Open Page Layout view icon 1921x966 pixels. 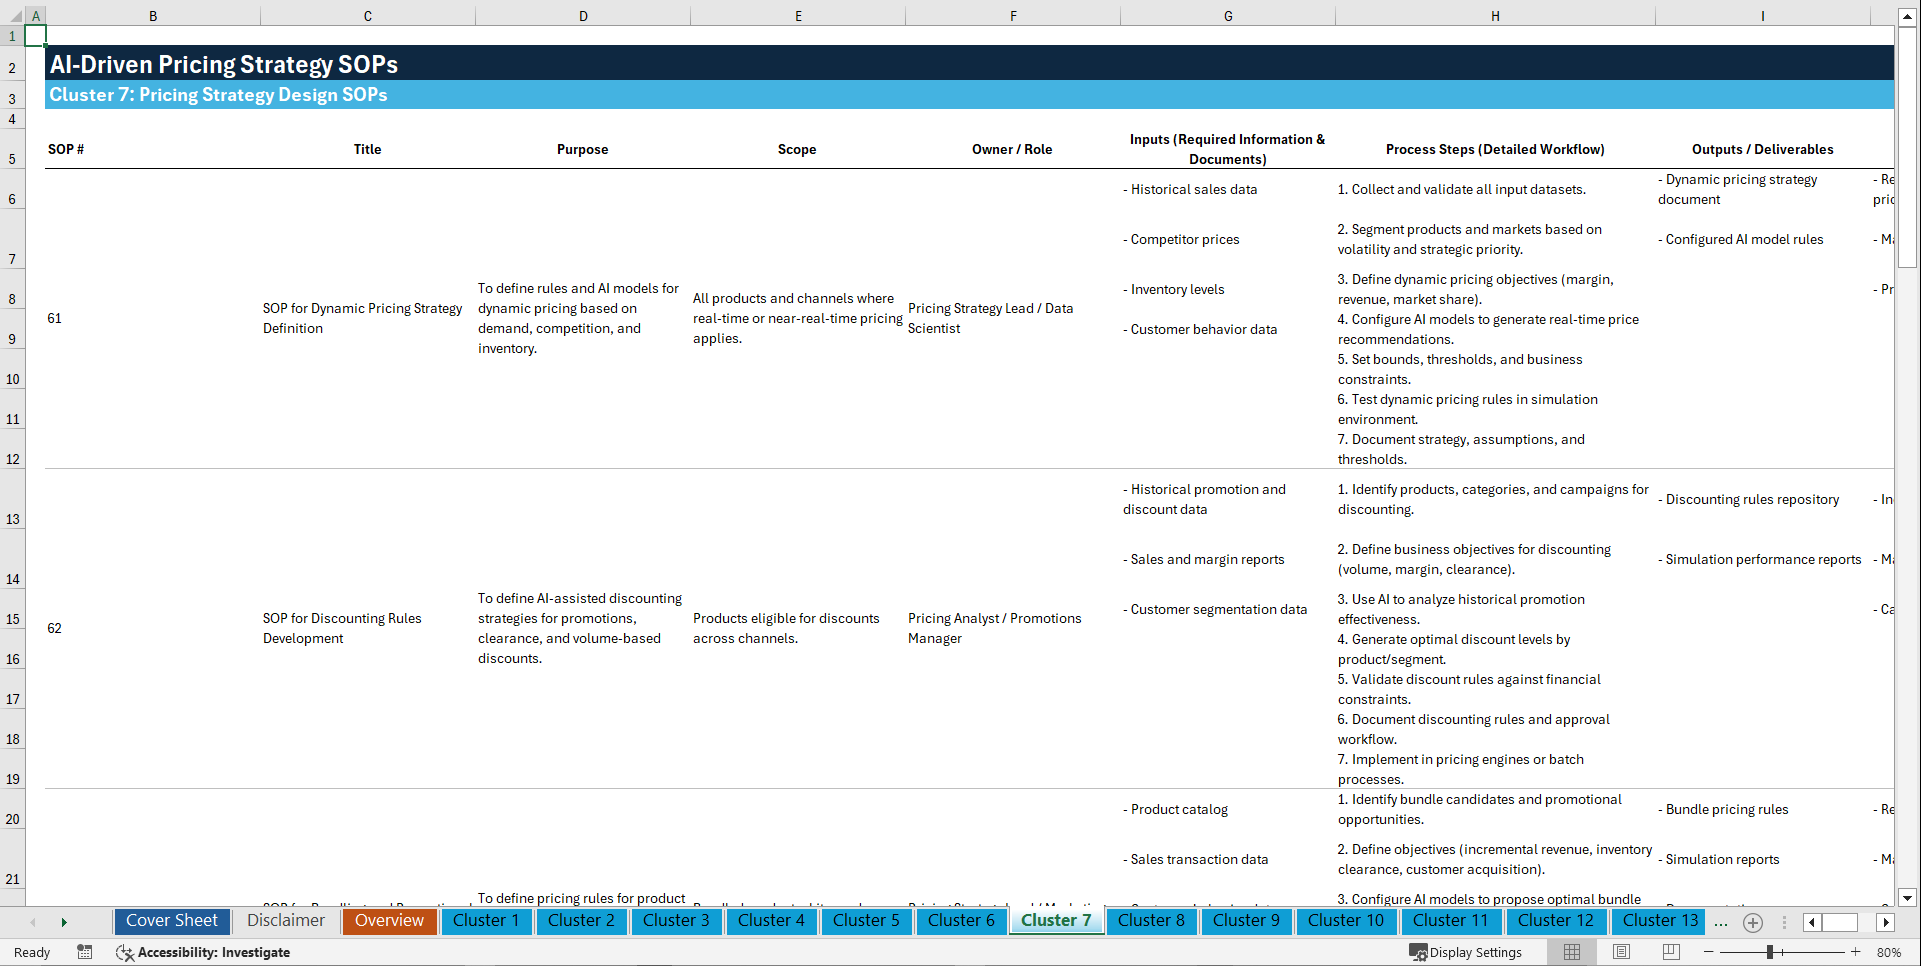[x=1620, y=952]
